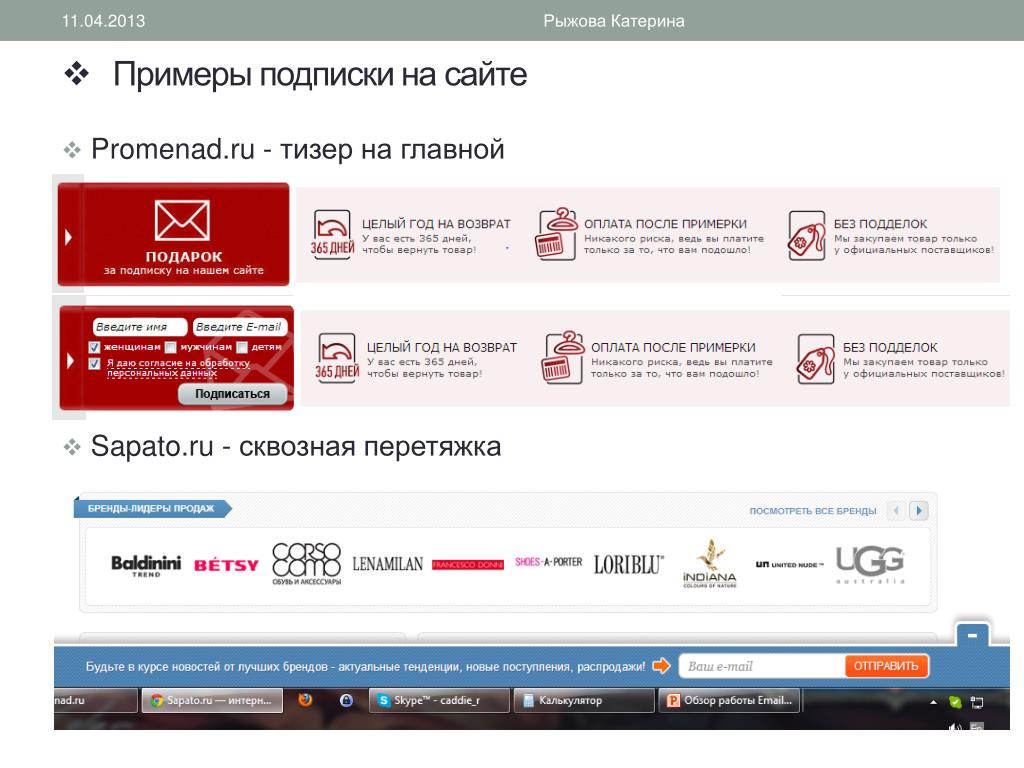Show next brands with right arrow

coord(919,510)
